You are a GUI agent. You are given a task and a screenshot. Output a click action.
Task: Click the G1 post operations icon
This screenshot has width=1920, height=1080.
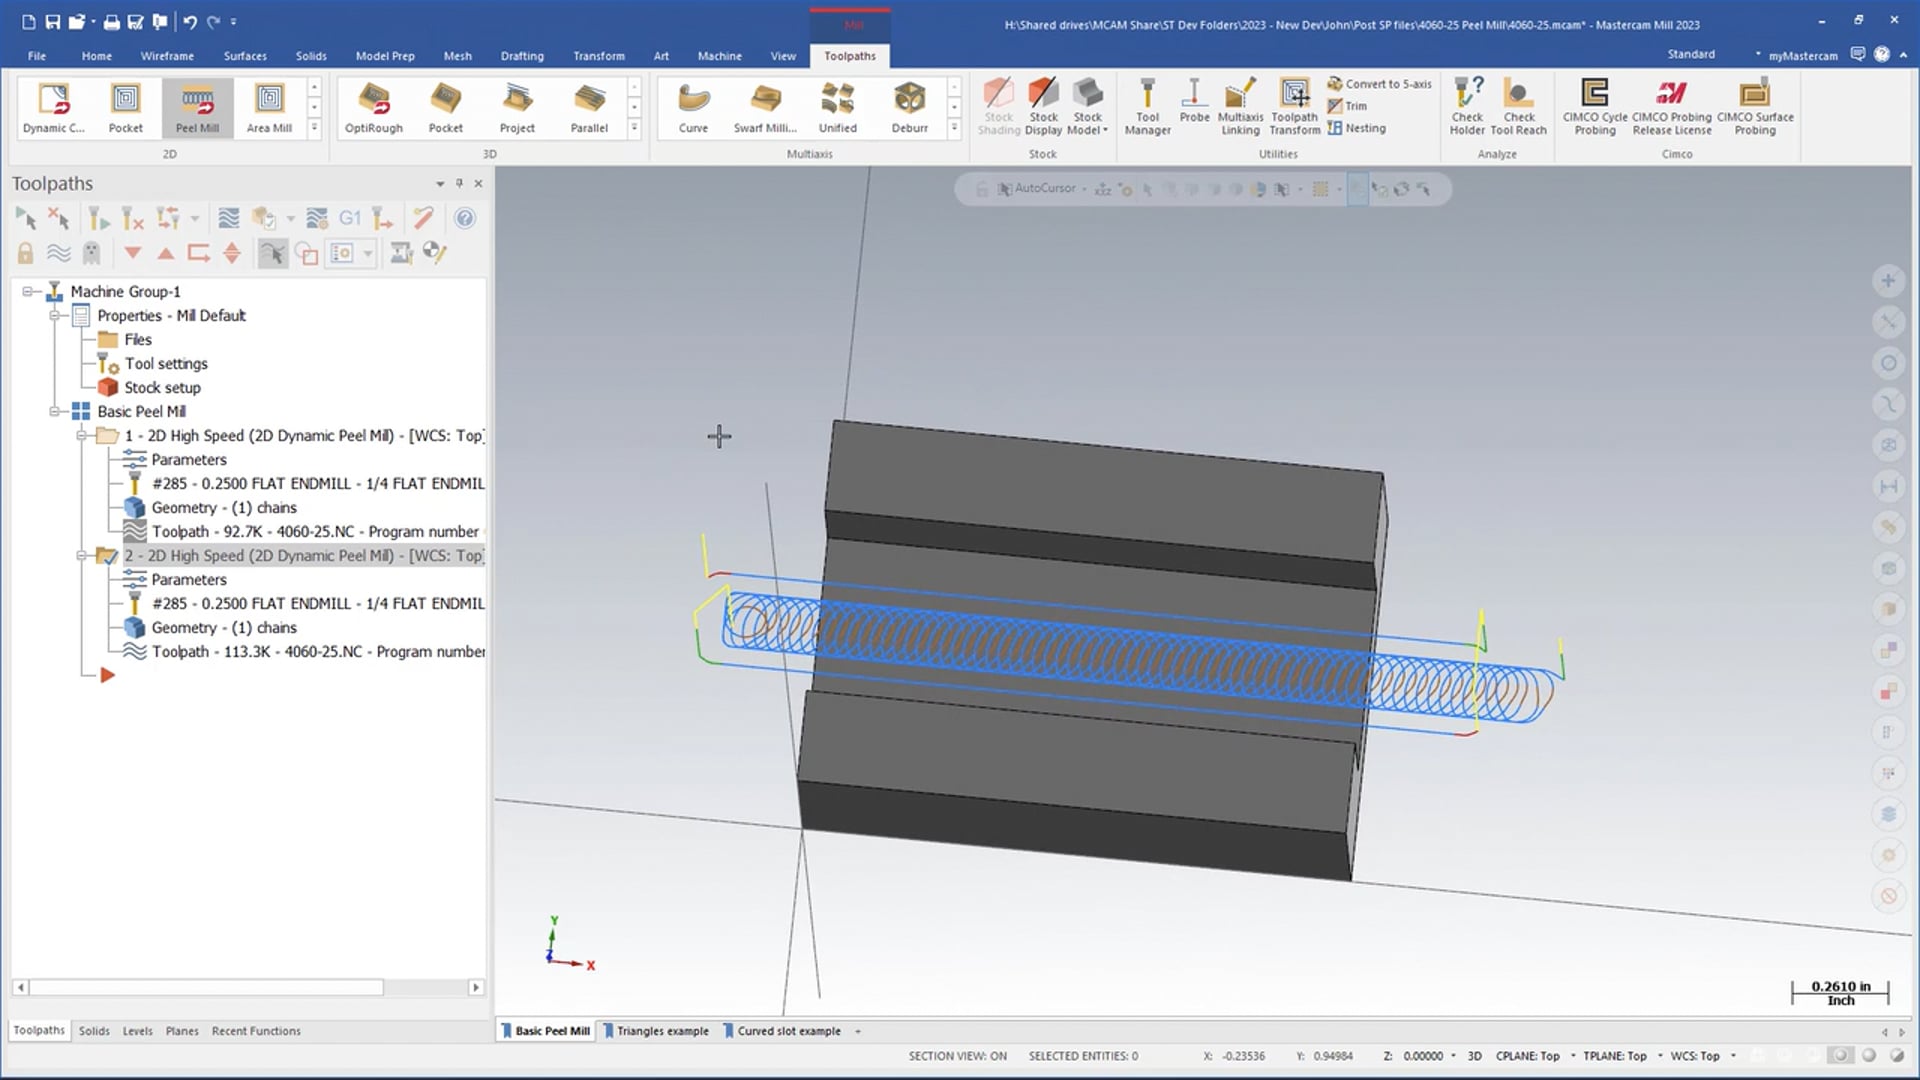[349, 218]
